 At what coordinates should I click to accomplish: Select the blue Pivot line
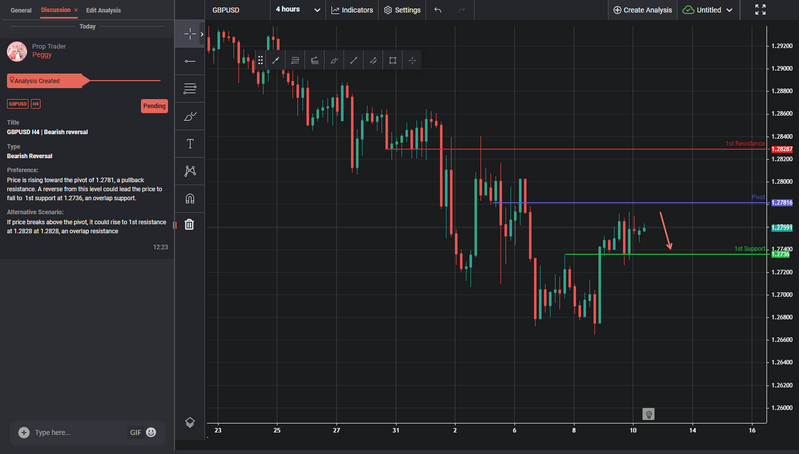631,203
